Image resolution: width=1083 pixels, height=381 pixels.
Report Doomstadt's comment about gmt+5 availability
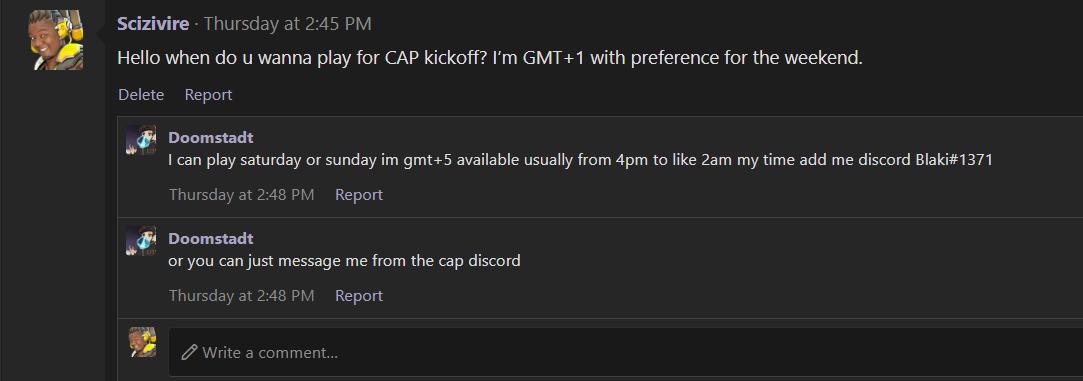pos(359,195)
